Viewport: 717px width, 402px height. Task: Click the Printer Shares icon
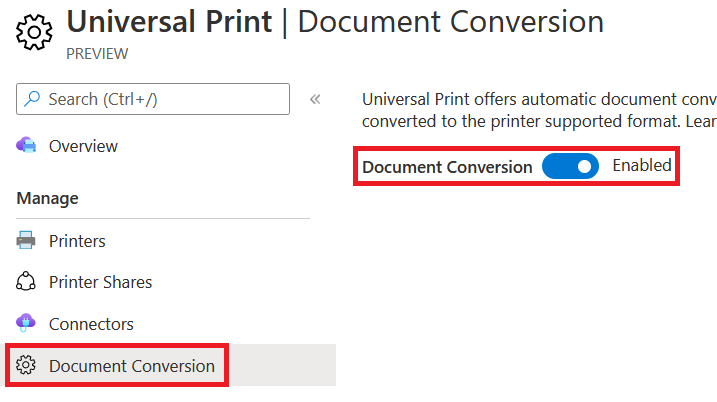(x=27, y=282)
